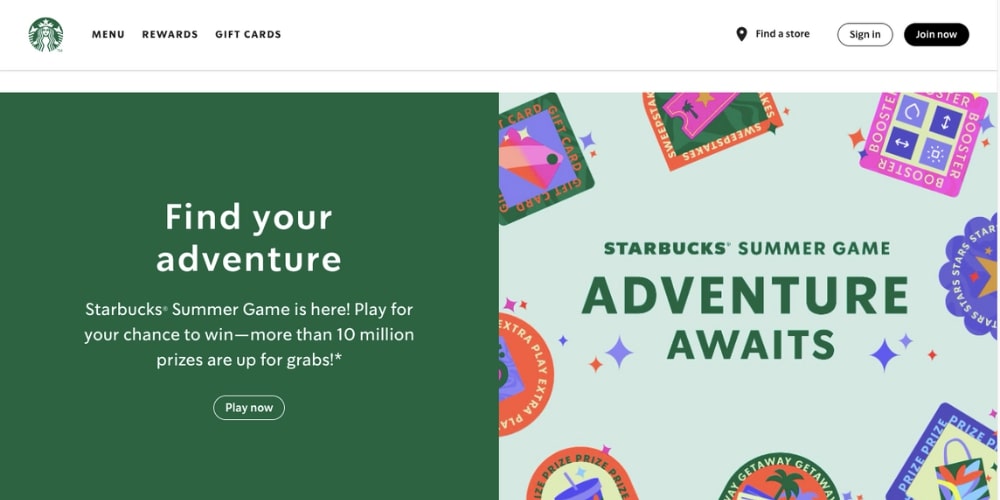Viewport: 1000px width, 500px height.
Task: Click the Prize cup circular badge
Action: pyautogui.click(x=582, y=474)
